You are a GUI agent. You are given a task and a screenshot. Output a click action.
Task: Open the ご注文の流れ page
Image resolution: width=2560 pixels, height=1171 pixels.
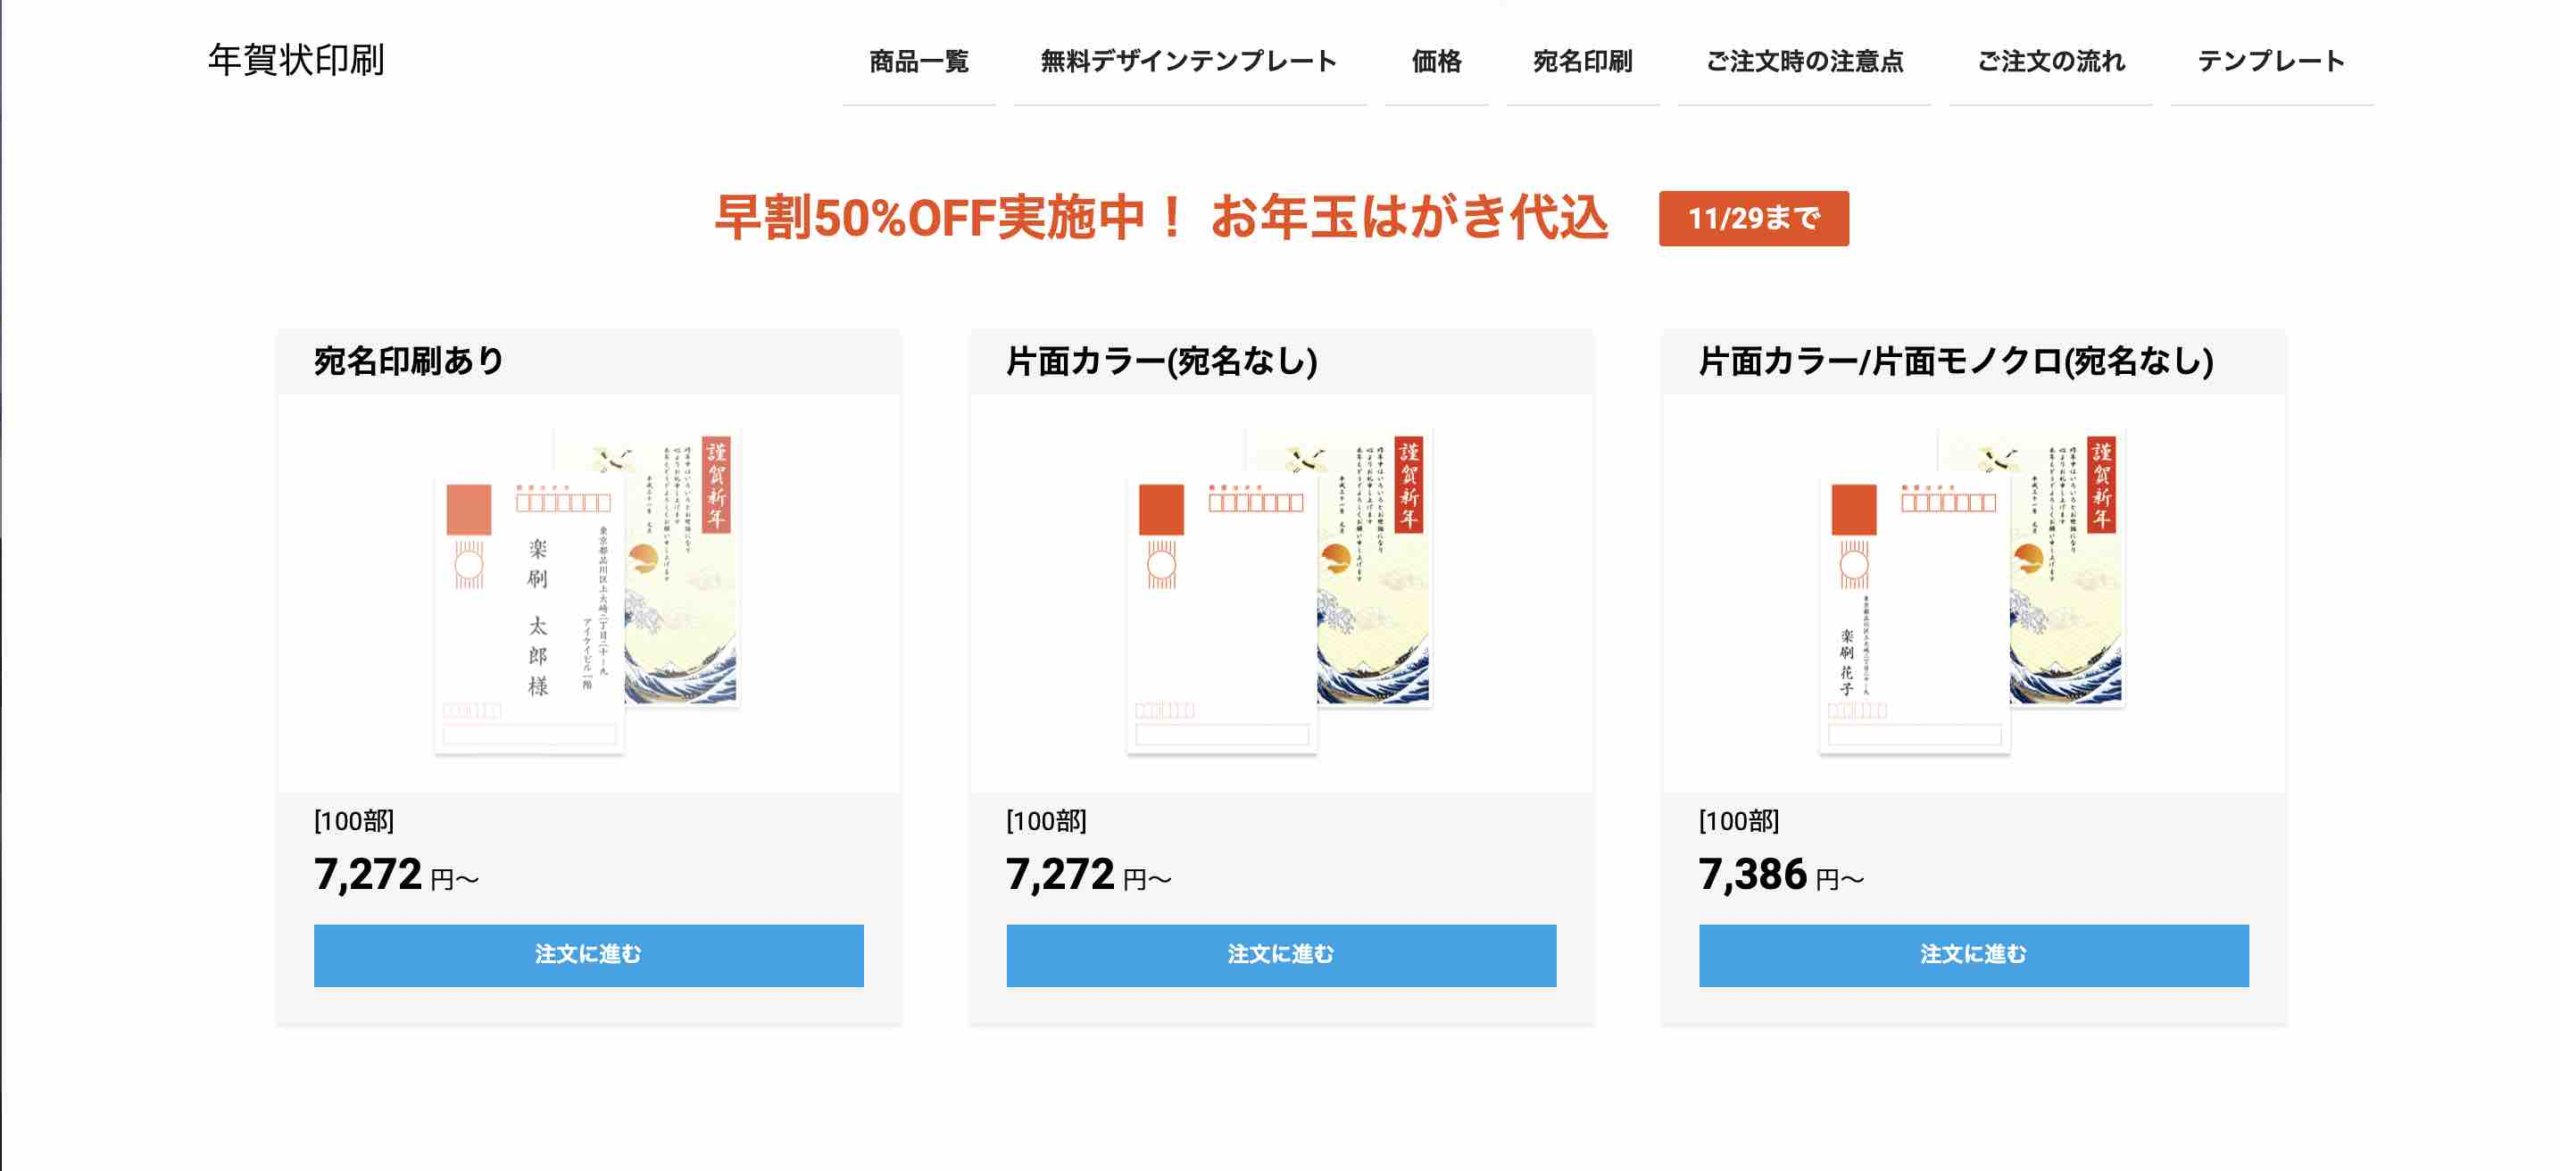(2051, 62)
